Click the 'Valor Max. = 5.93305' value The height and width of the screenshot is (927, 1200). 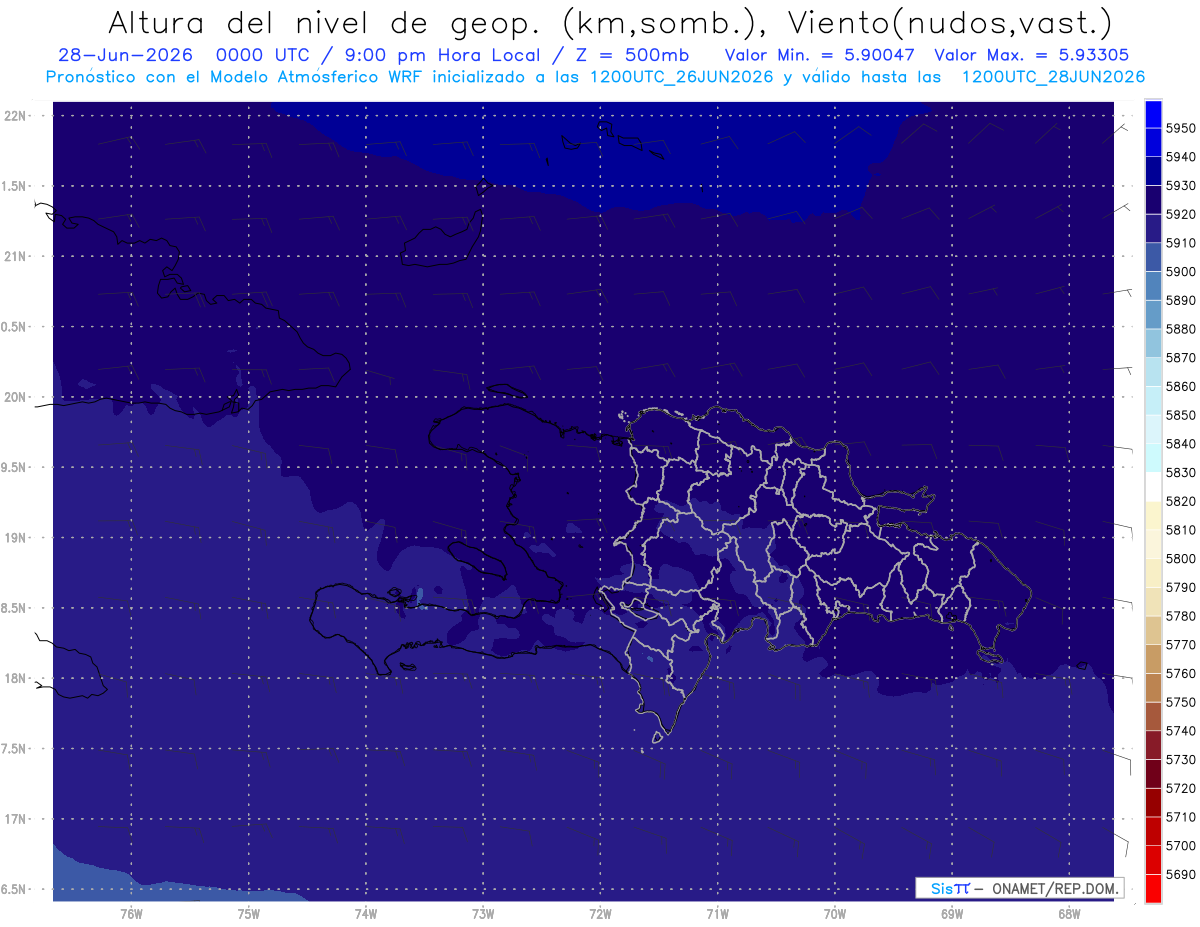[1032, 55]
